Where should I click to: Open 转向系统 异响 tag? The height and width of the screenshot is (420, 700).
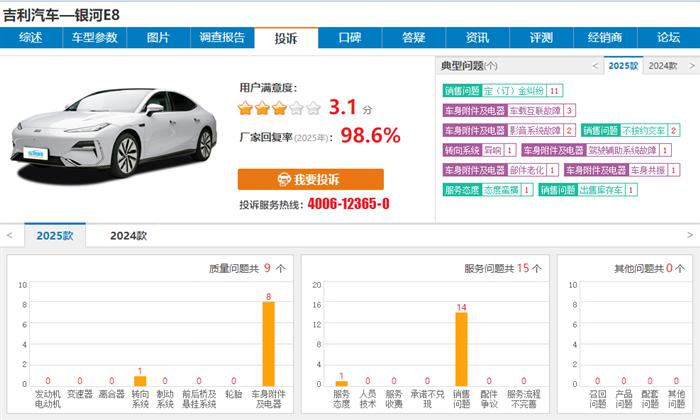click(x=479, y=150)
